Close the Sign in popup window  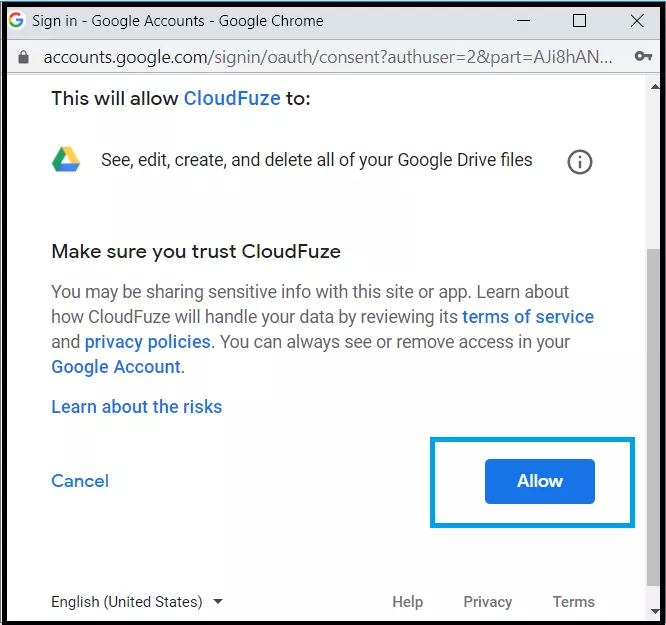(x=637, y=20)
